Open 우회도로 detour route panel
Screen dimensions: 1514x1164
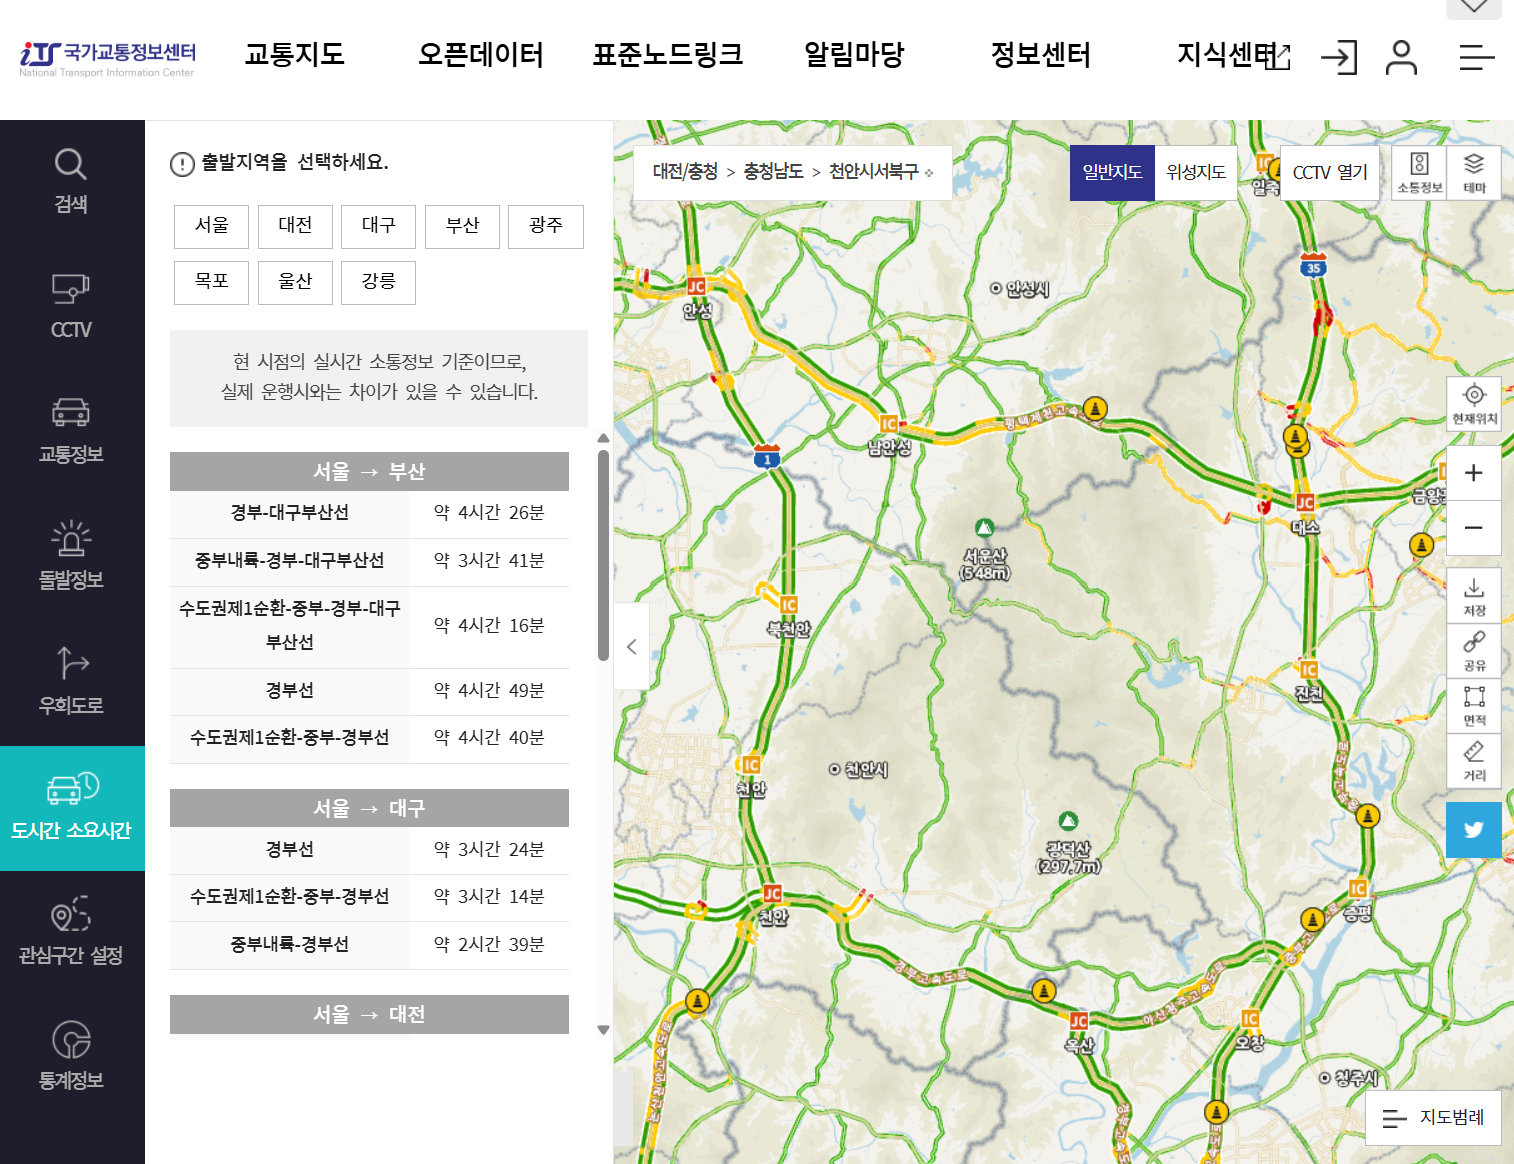(x=70, y=680)
